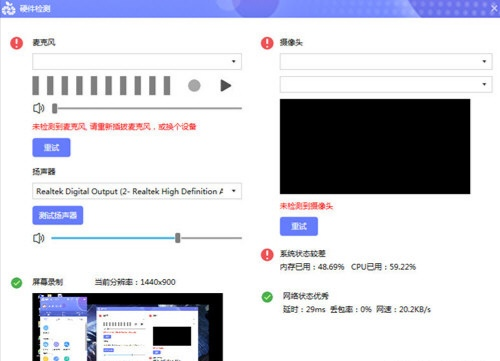Click the black camera preview area
The height and width of the screenshot is (361, 500).
point(375,146)
